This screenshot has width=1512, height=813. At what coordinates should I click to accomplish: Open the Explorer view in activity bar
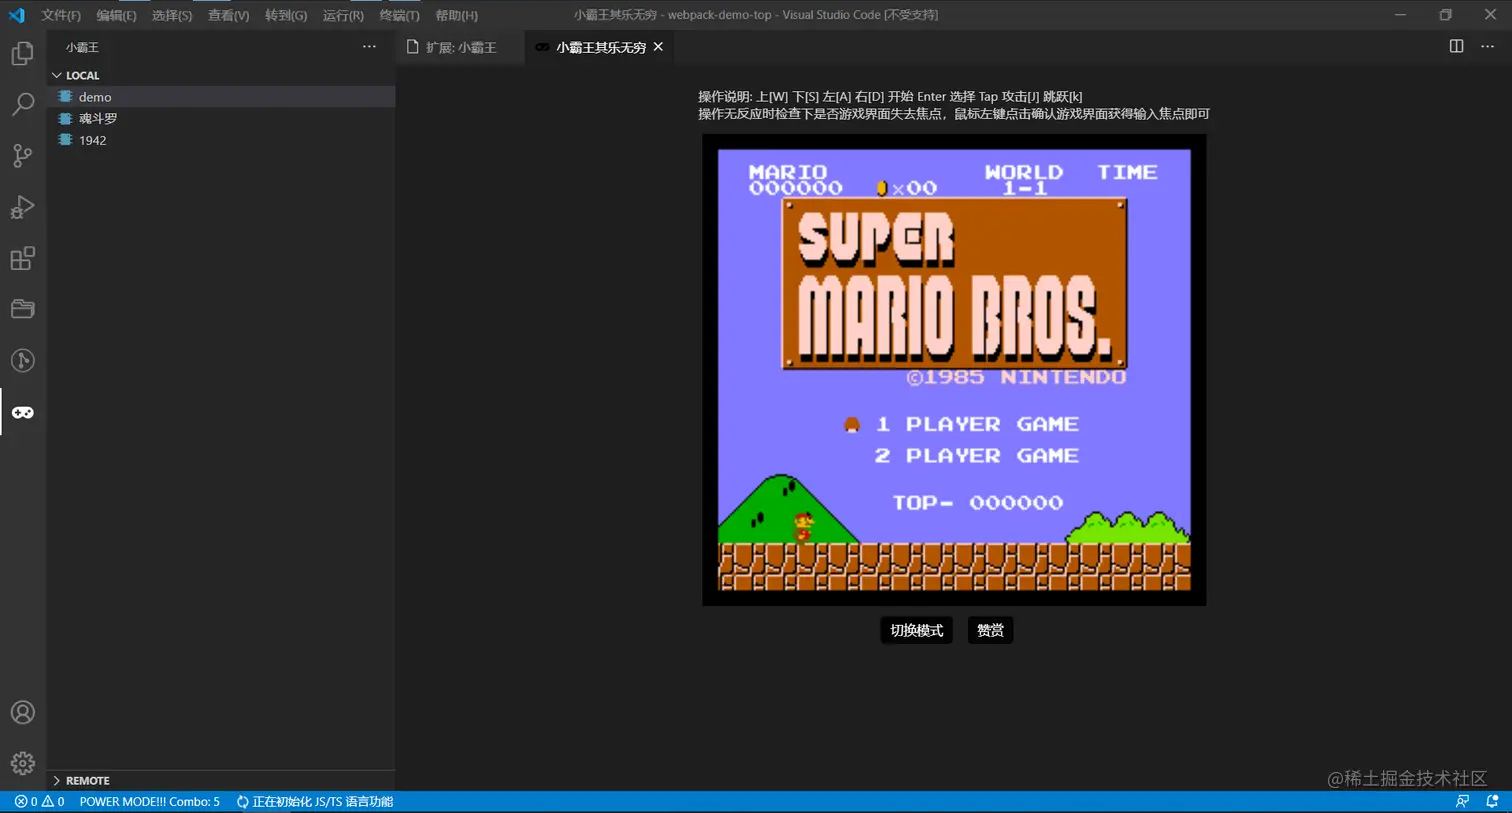click(x=22, y=53)
